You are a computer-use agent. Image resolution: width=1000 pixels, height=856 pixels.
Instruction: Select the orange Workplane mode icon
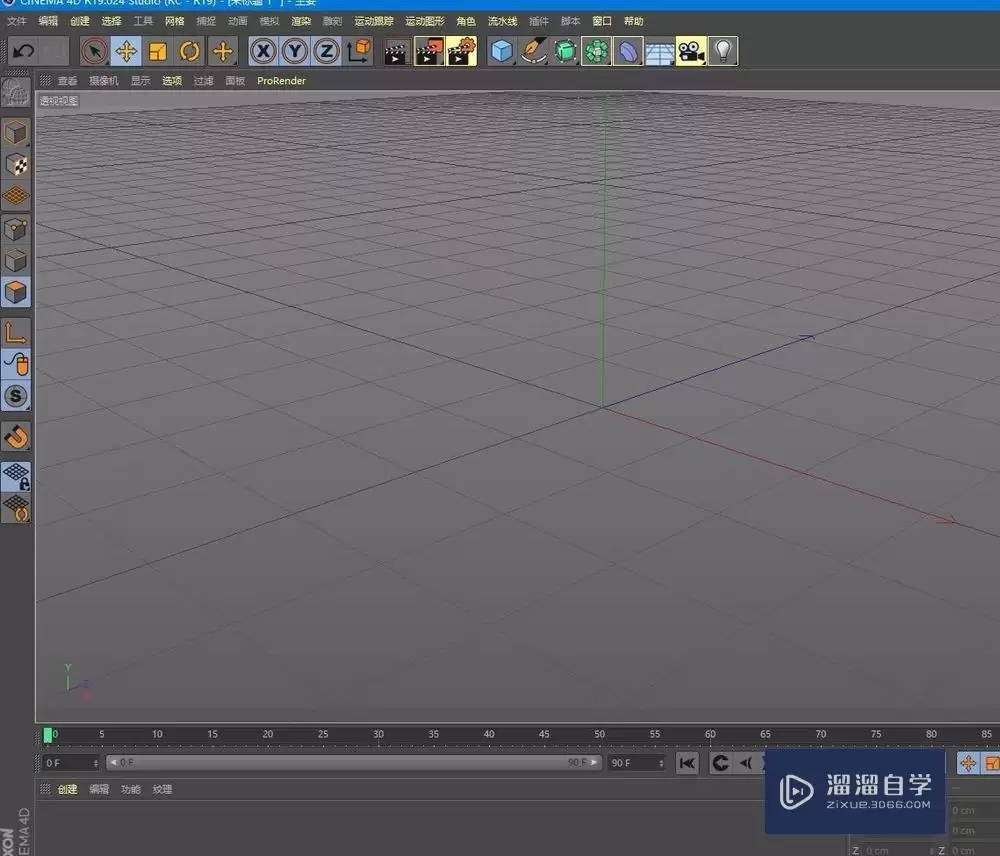(16, 196)
